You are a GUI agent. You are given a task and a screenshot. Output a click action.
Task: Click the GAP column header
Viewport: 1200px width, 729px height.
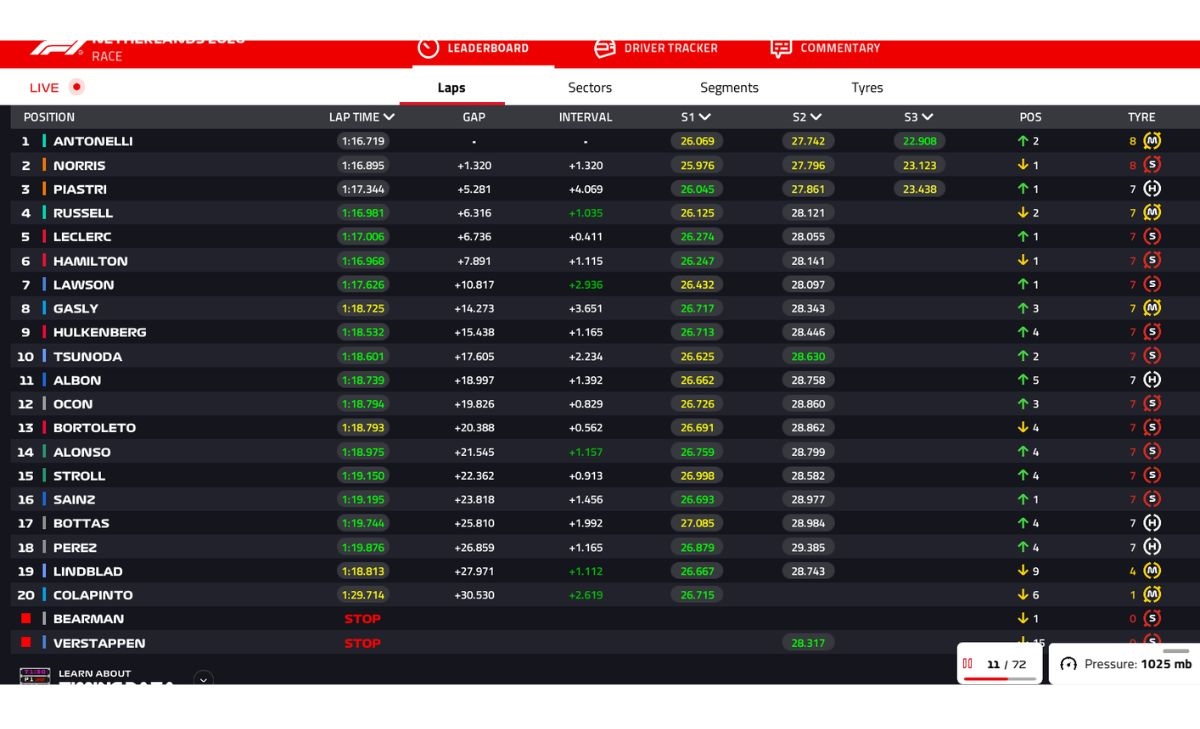coord(474,117)
